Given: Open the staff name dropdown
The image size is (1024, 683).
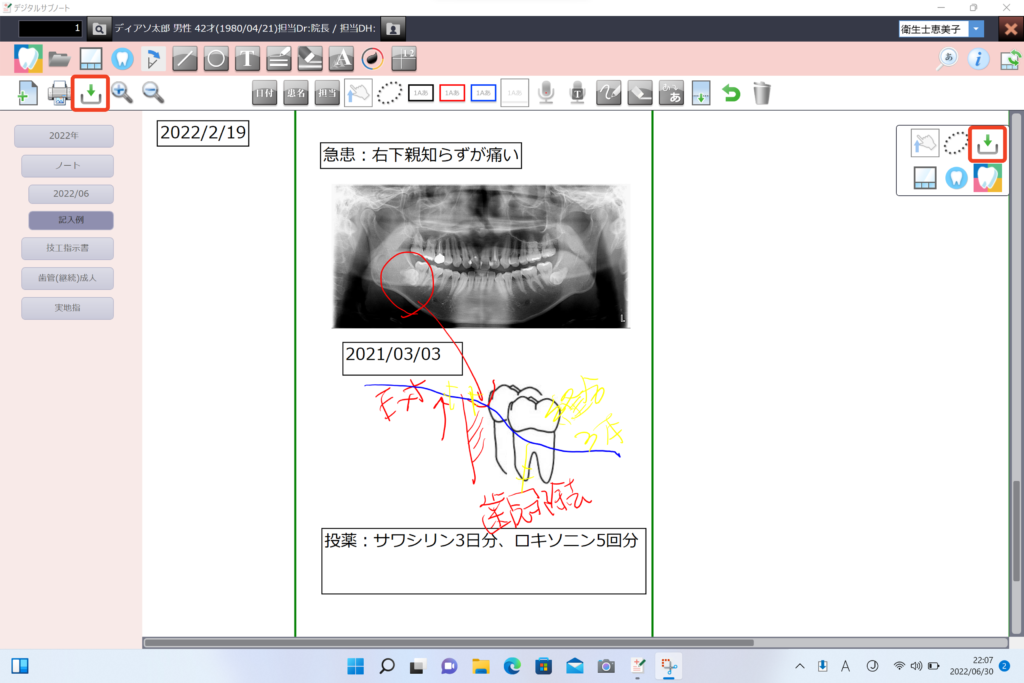Looking at the screenshot, I should tap(976, 29).
